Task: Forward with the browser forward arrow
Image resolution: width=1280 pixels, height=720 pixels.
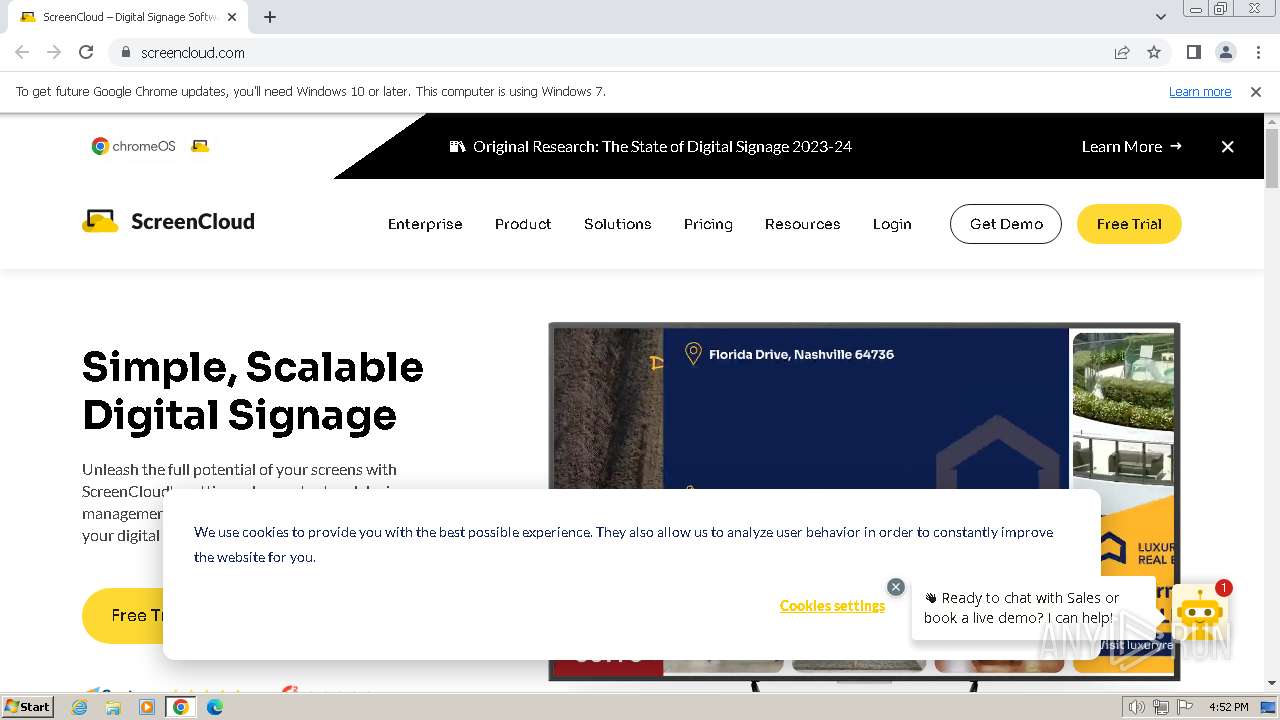Action: 54,52
